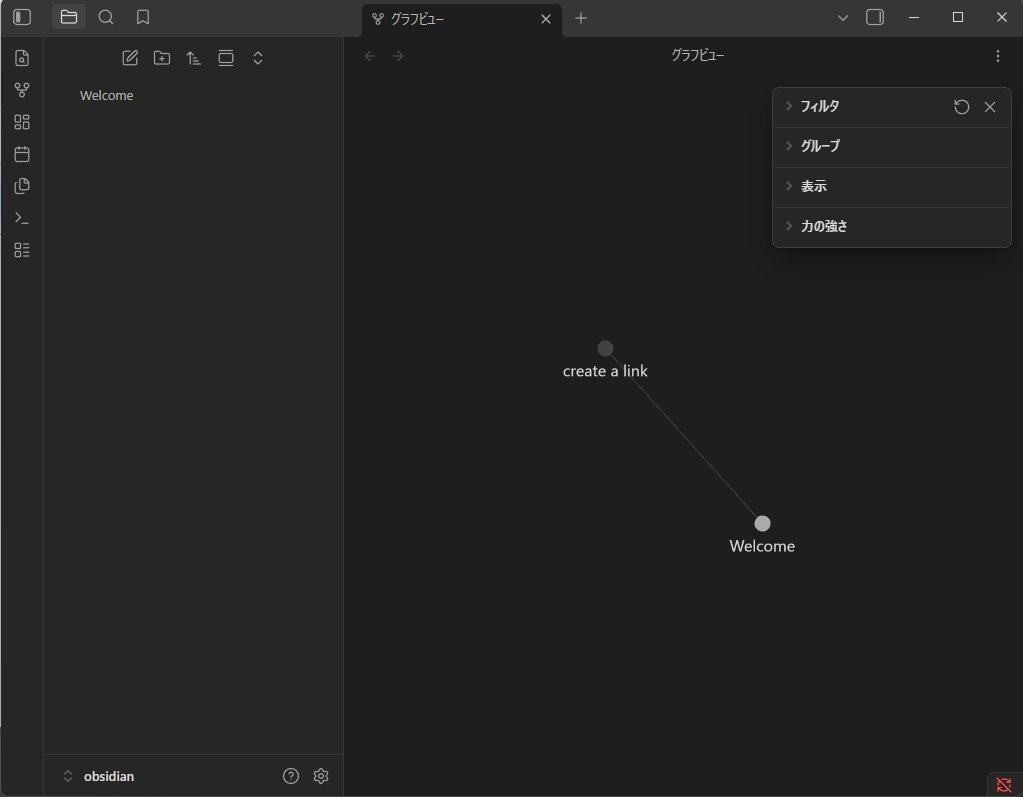Image resolution: width=1023 pixels, height=797 pixels.
Task: Open the file explorer folder tab
Action: coord(69,17)
